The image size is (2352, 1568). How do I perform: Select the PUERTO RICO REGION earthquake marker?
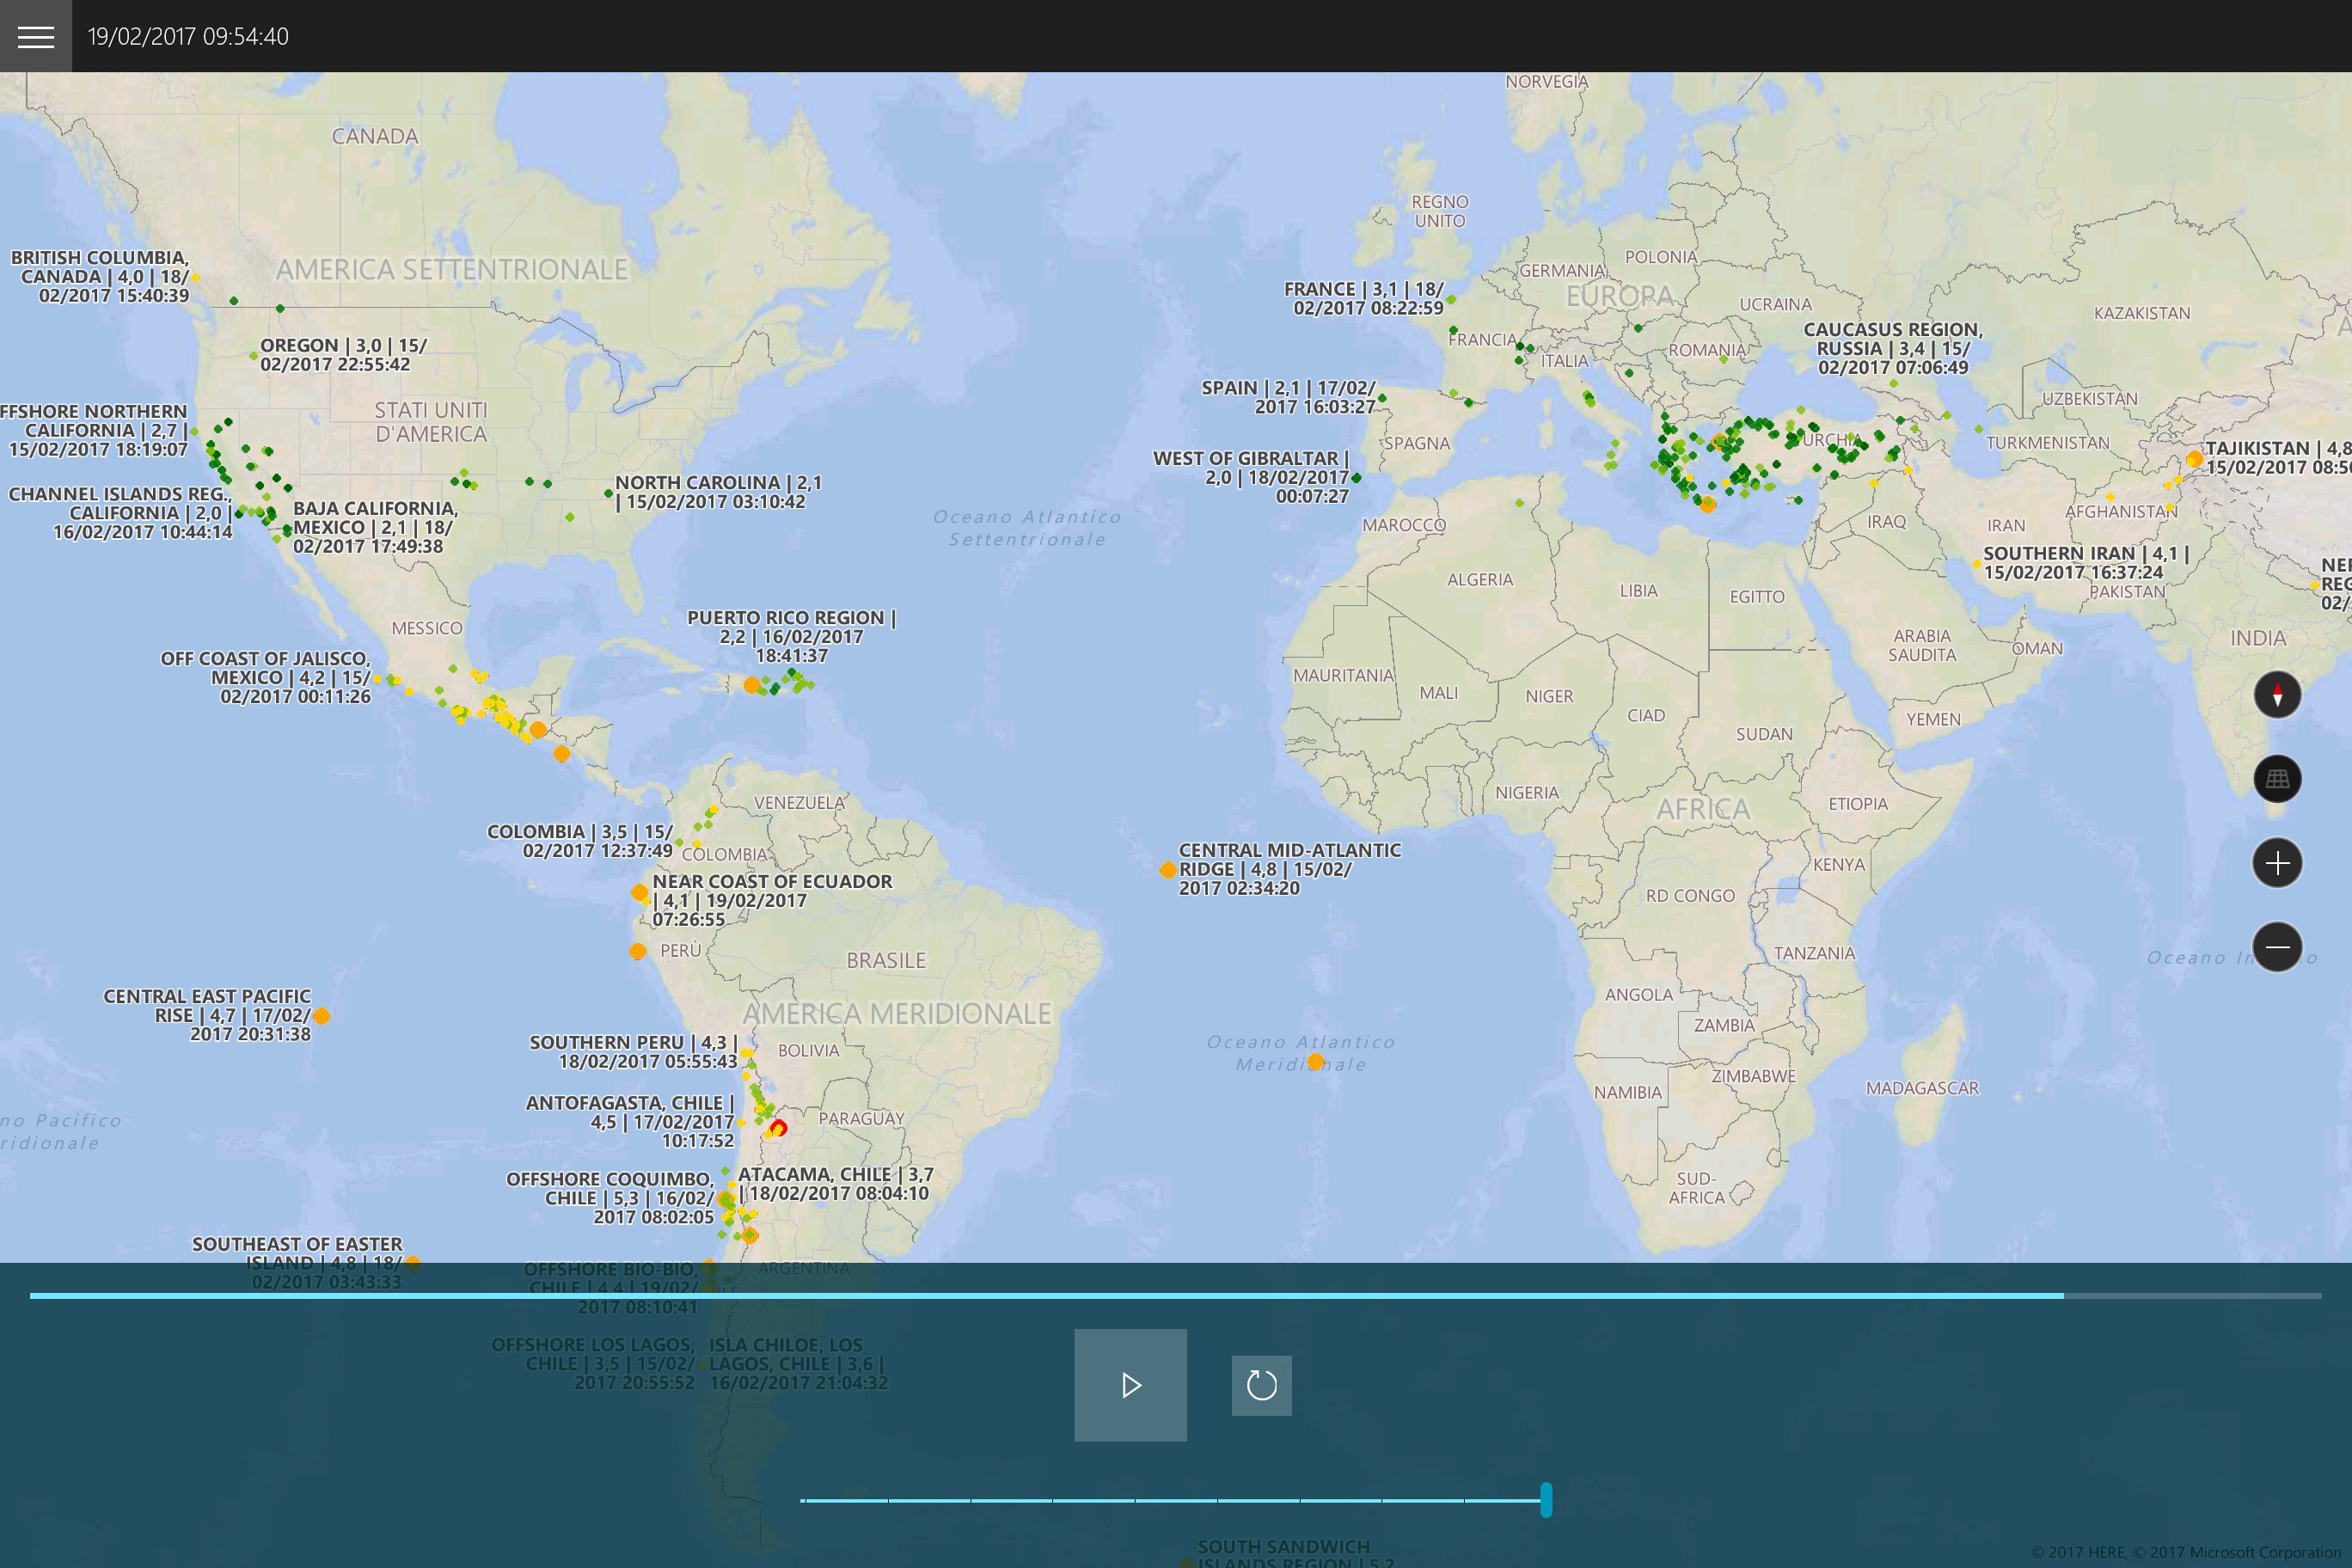click(x=752, y=686)
